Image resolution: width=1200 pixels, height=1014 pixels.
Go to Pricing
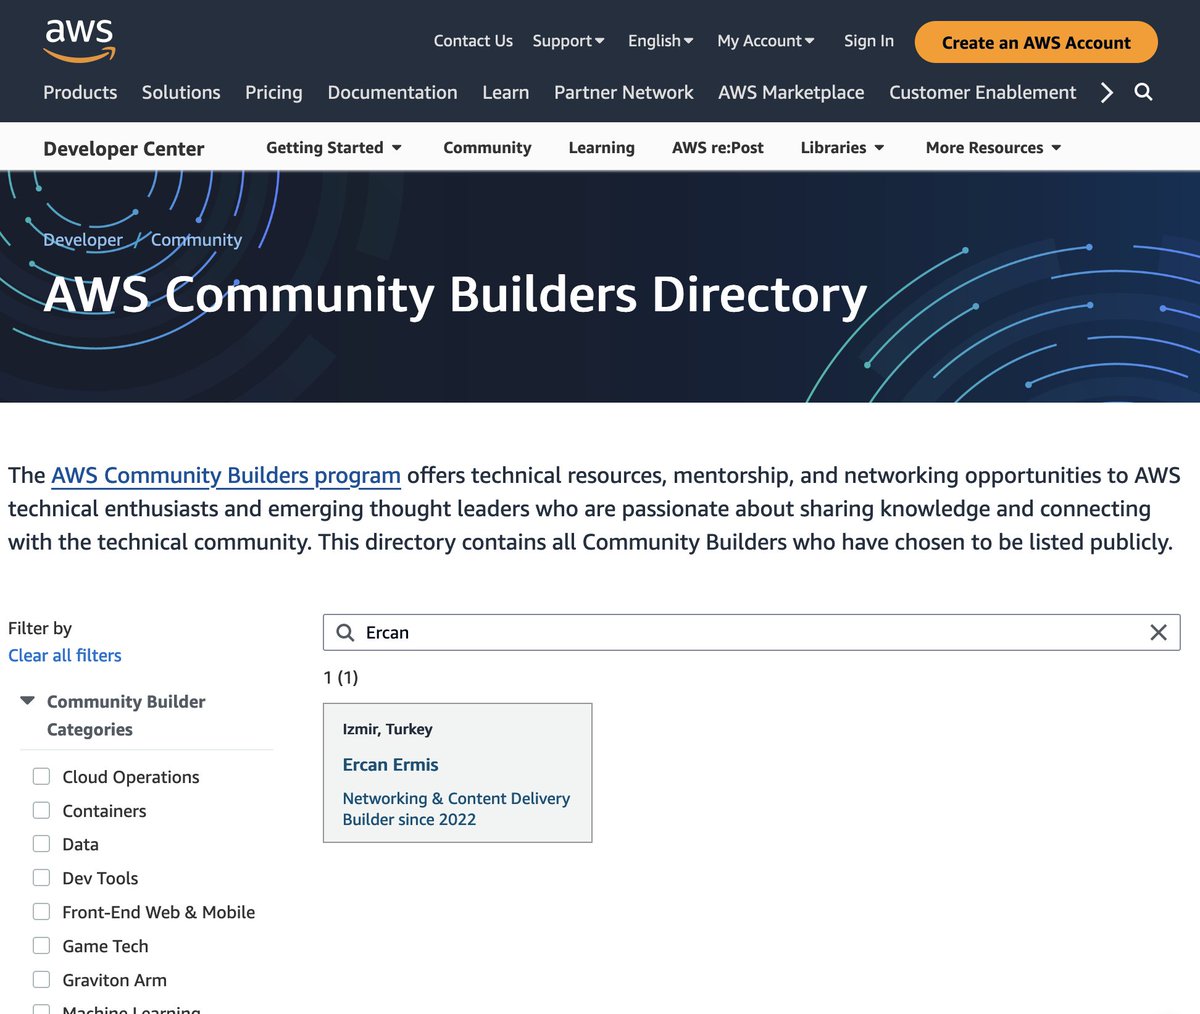click(x=273, y=92)
